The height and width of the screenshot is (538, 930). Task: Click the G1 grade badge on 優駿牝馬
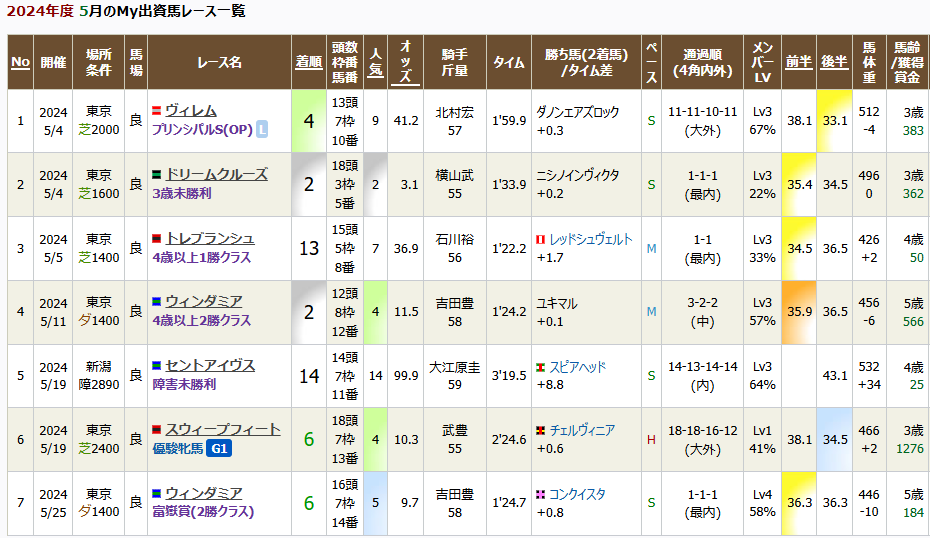pos(219,449)
